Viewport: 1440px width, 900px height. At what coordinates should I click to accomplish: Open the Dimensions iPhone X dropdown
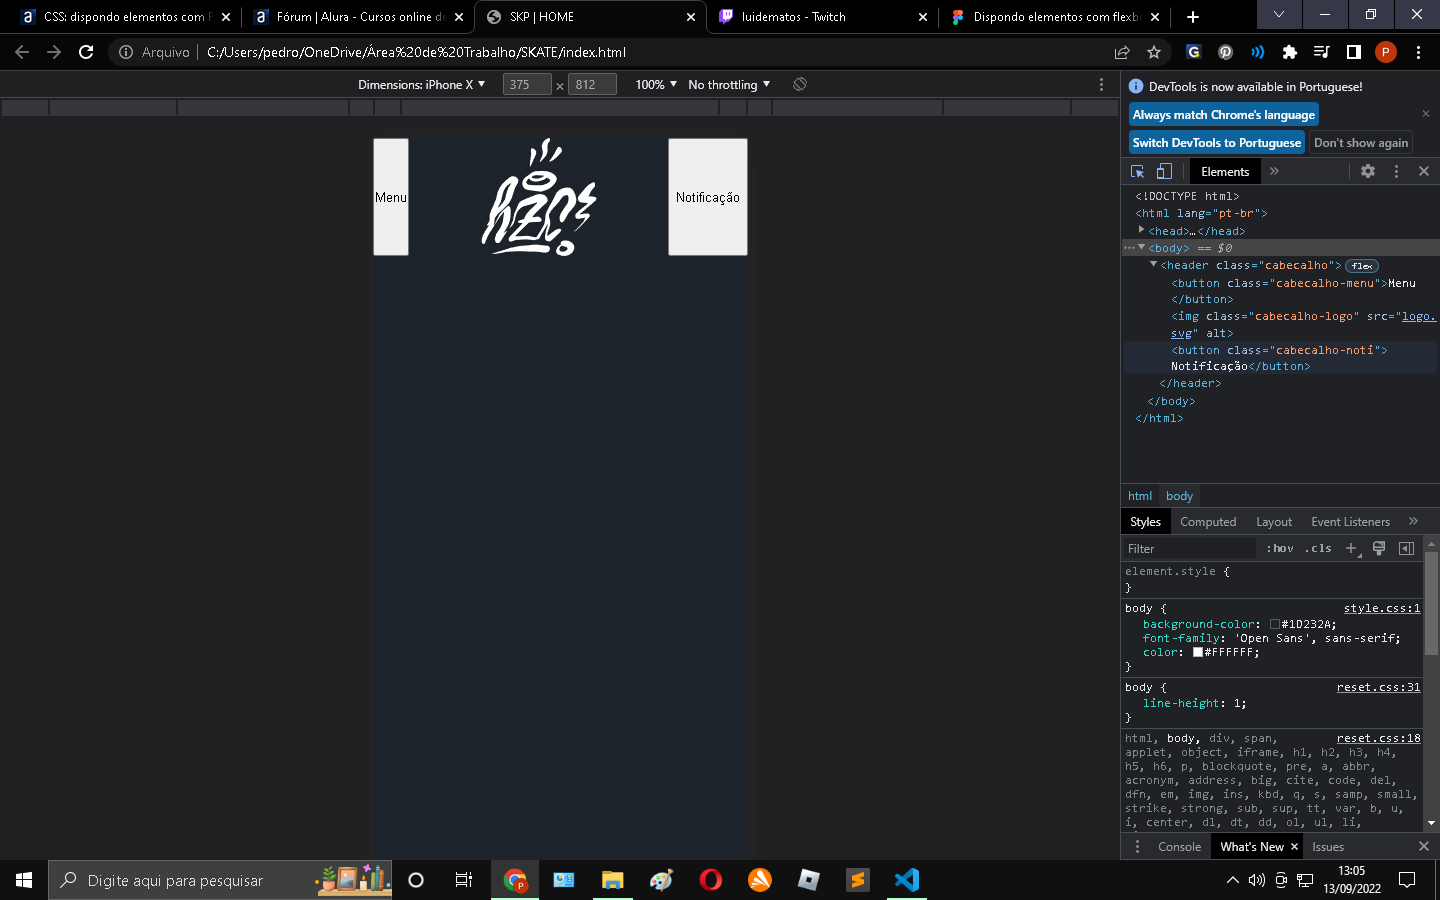[421, 84]
